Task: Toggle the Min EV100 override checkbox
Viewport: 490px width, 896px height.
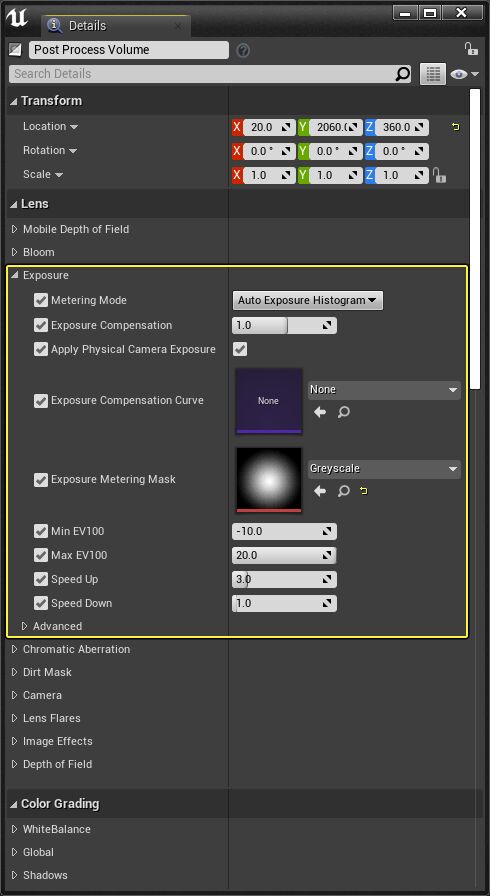Action: [41, 531]
